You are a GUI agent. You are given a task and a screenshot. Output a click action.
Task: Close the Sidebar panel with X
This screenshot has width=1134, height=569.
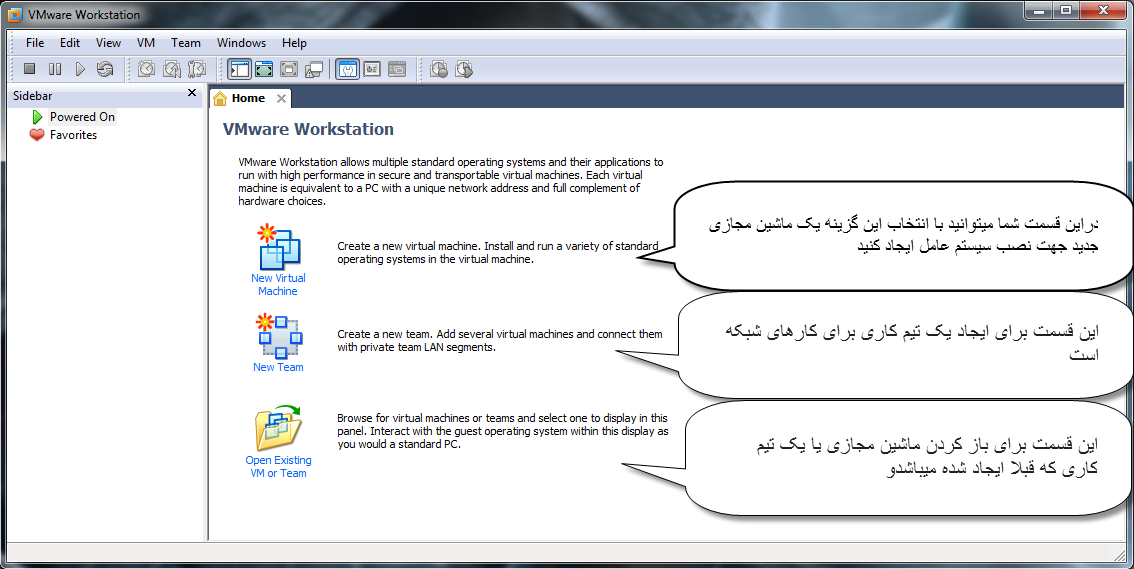coord(192,93)
